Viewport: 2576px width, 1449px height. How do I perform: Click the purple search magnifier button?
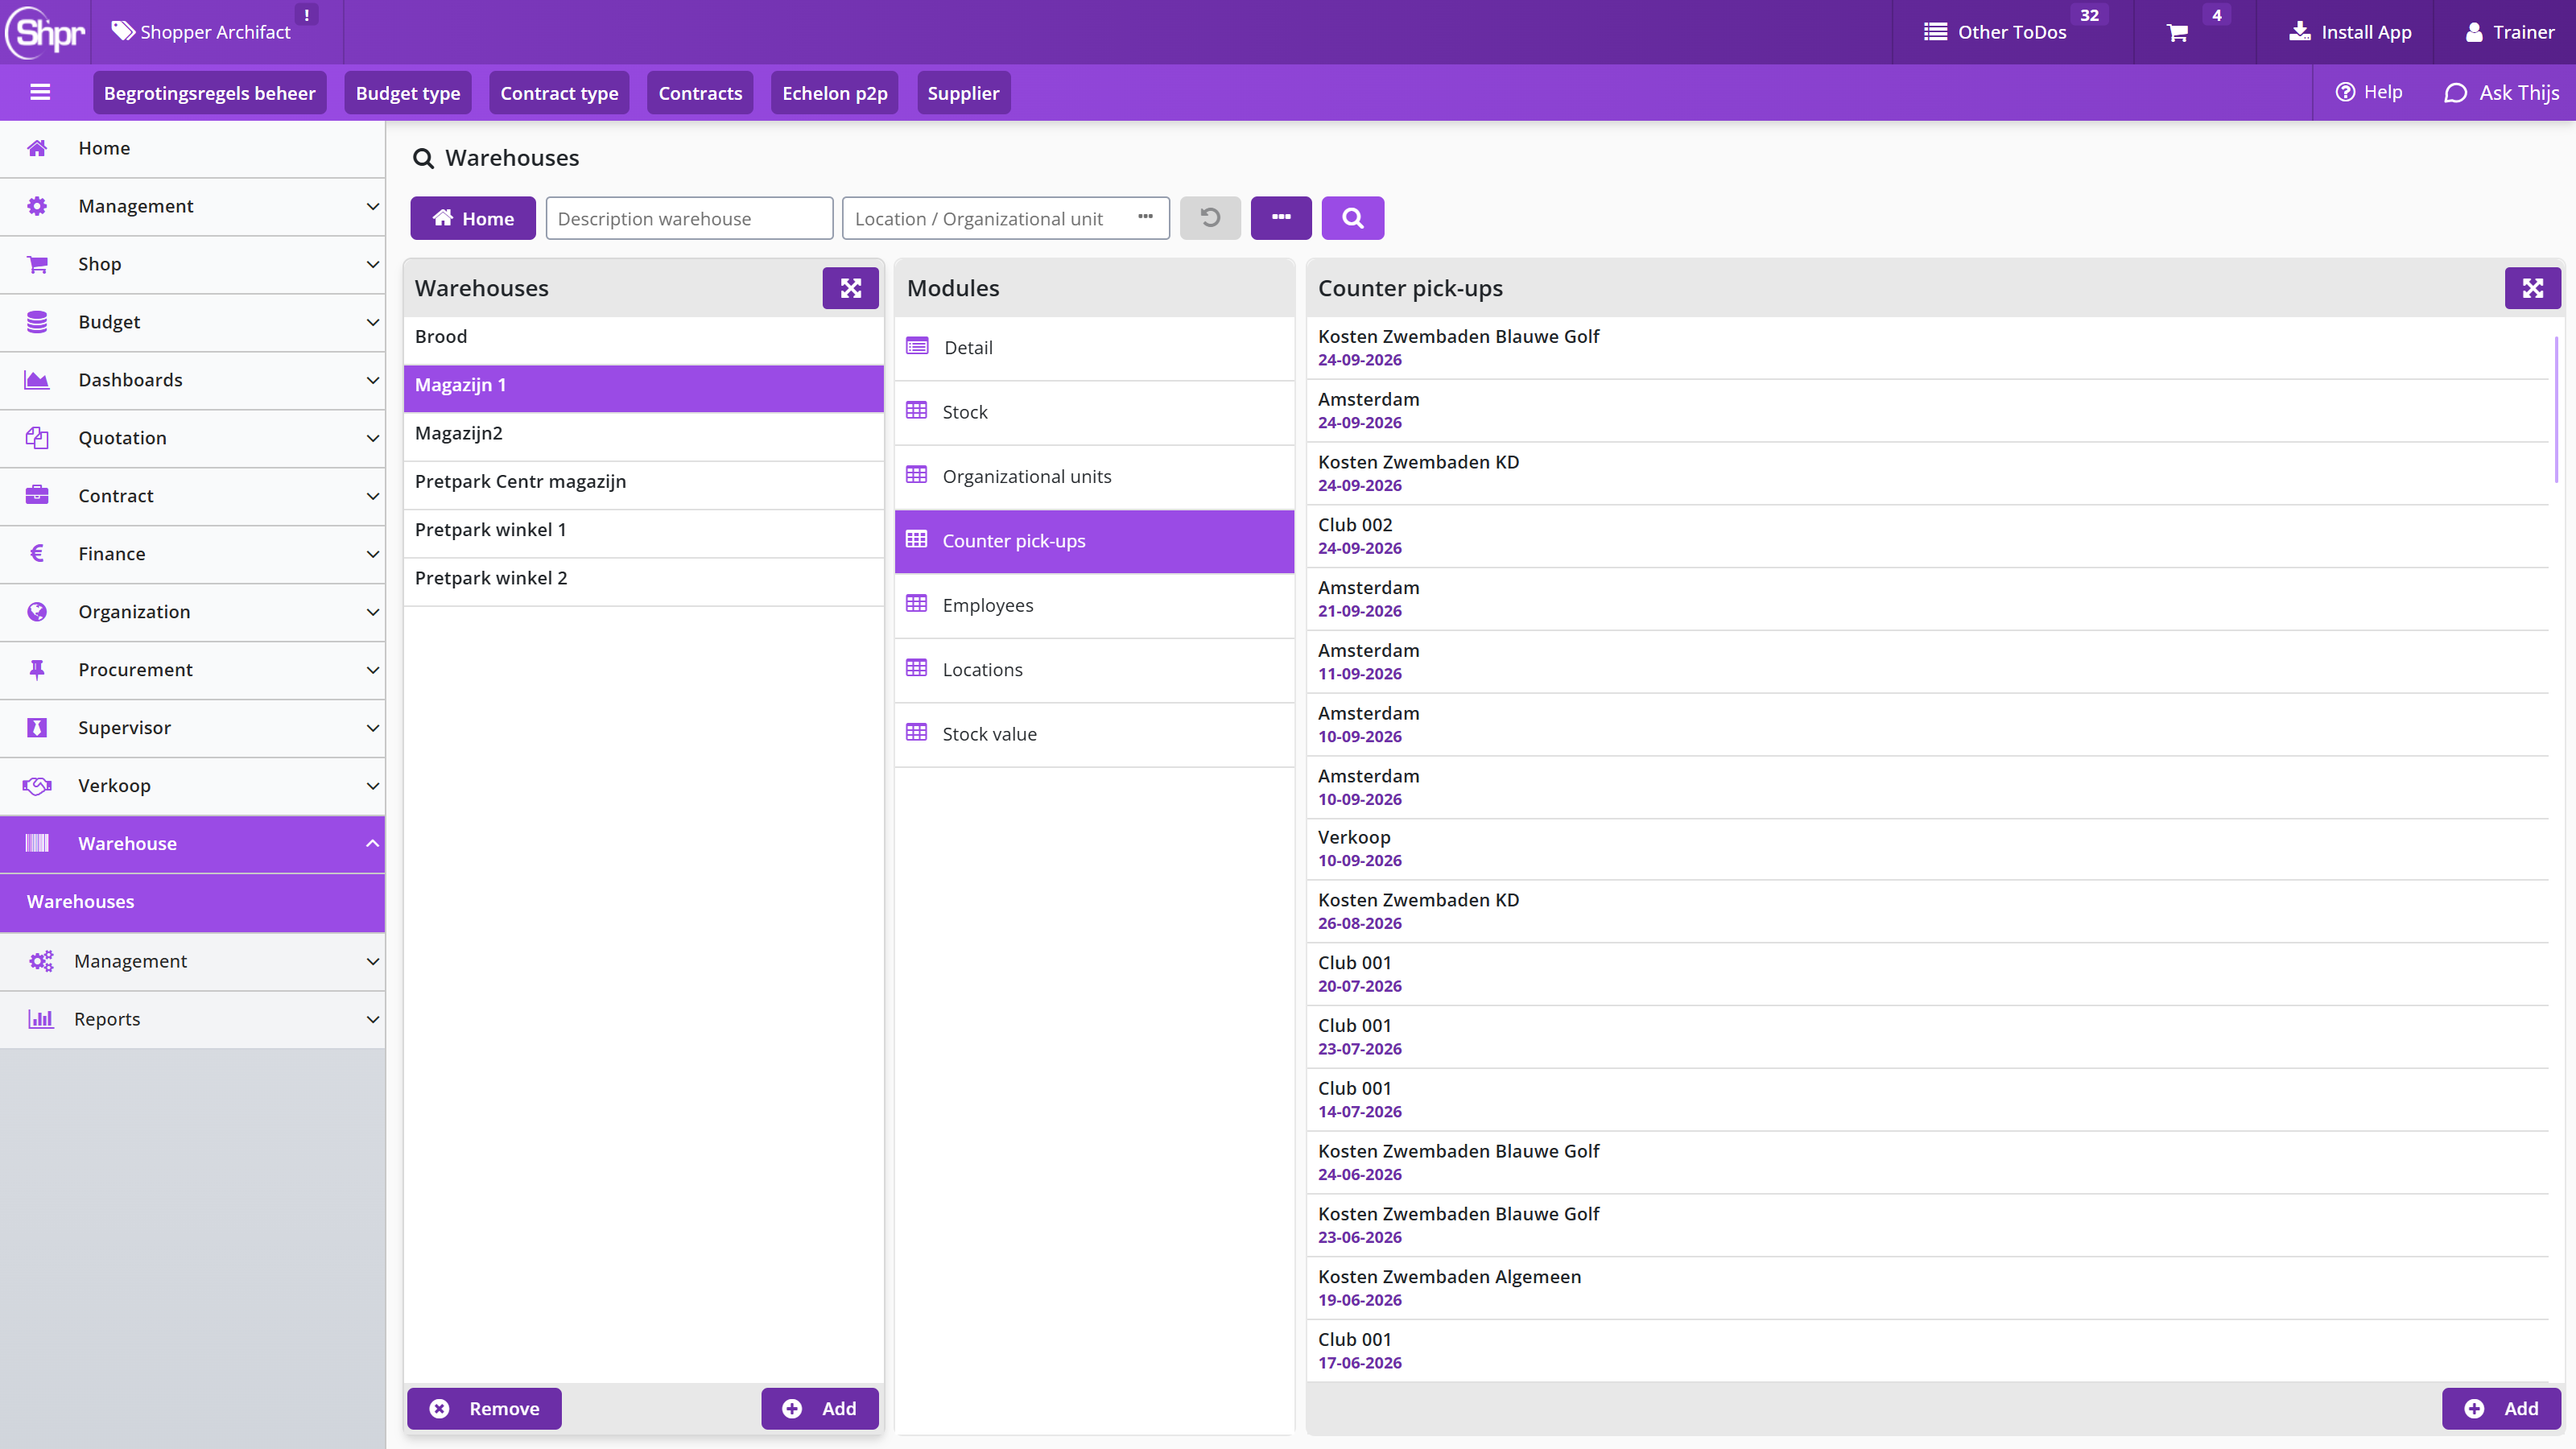[1352, 218]
